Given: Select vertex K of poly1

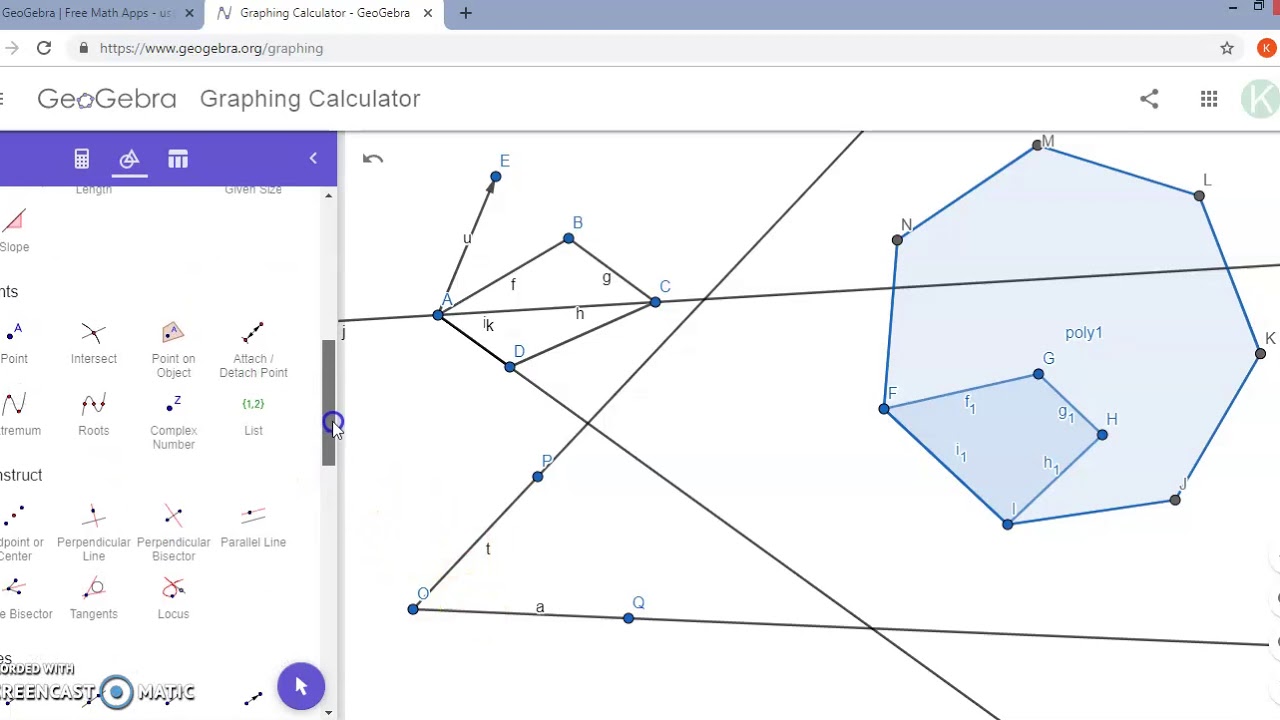Looking at the screenshot, I should click(1260, 353).
